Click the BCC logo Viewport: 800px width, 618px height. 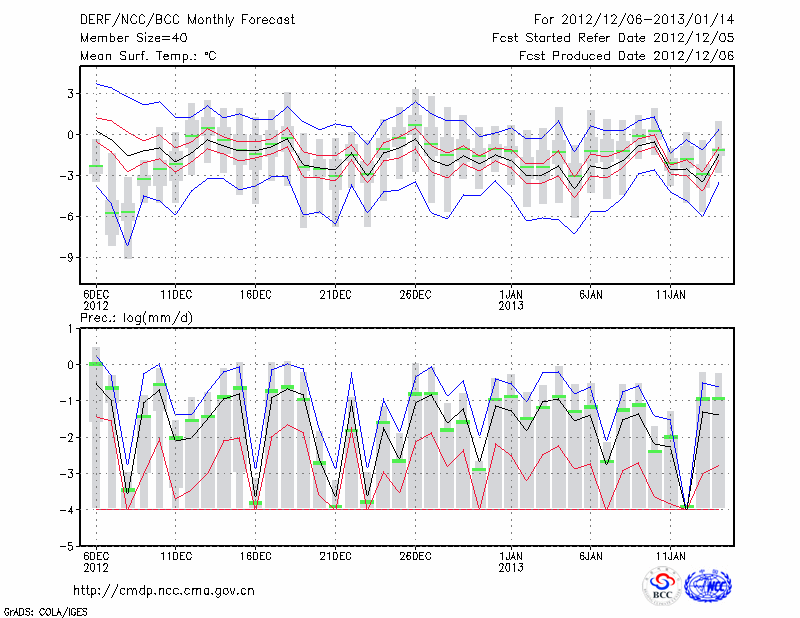click(x=662, y=586)
